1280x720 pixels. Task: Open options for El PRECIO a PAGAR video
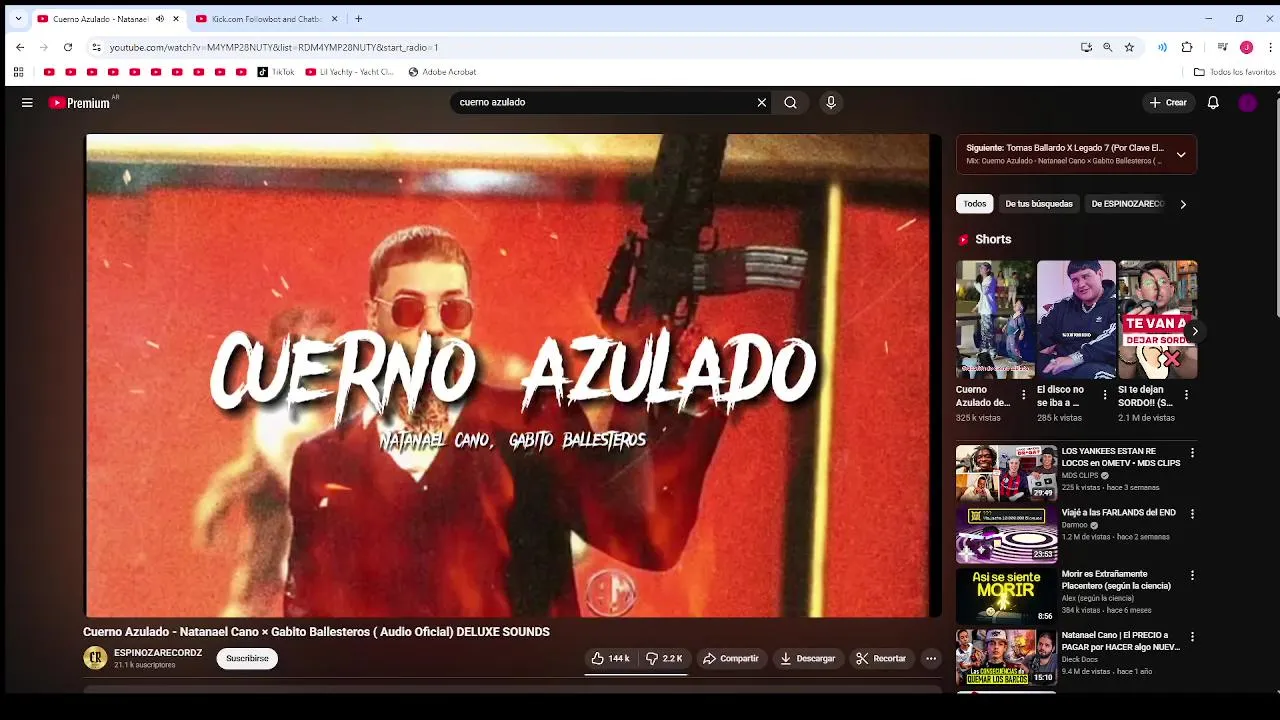pos(1192,637)
